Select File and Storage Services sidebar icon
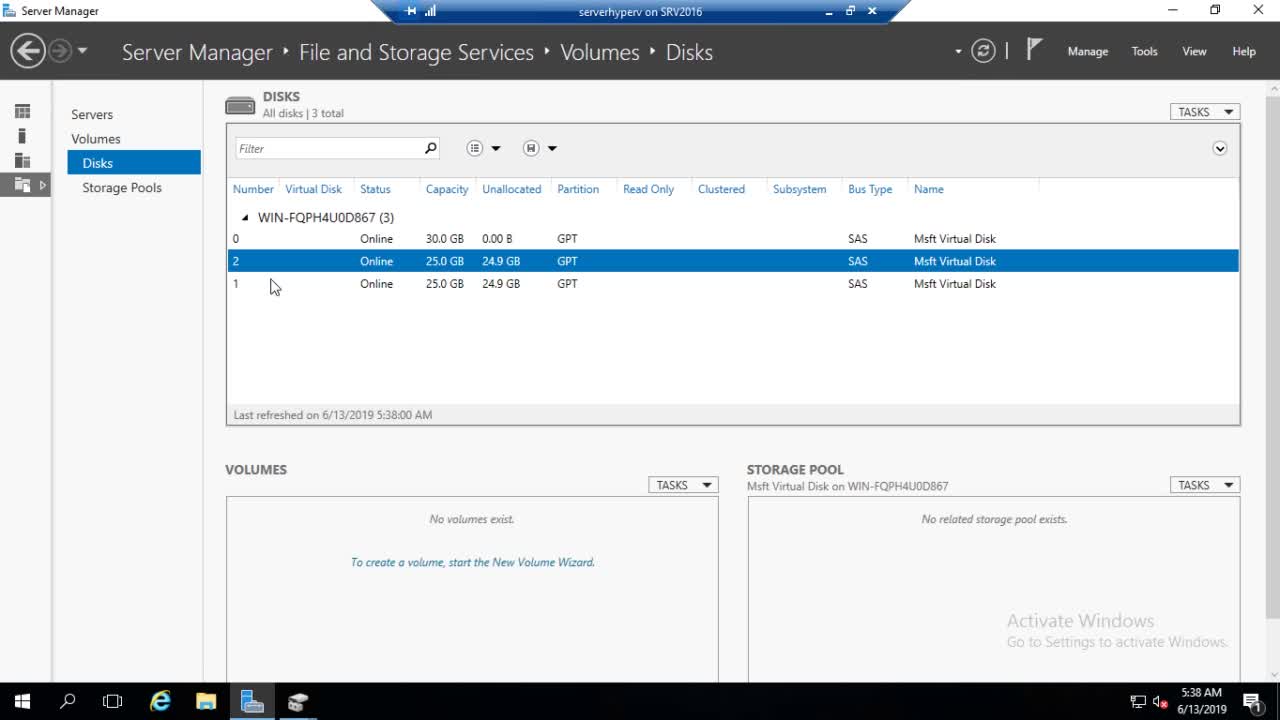This screenshot has width=1280, height=720. point(23,185)
